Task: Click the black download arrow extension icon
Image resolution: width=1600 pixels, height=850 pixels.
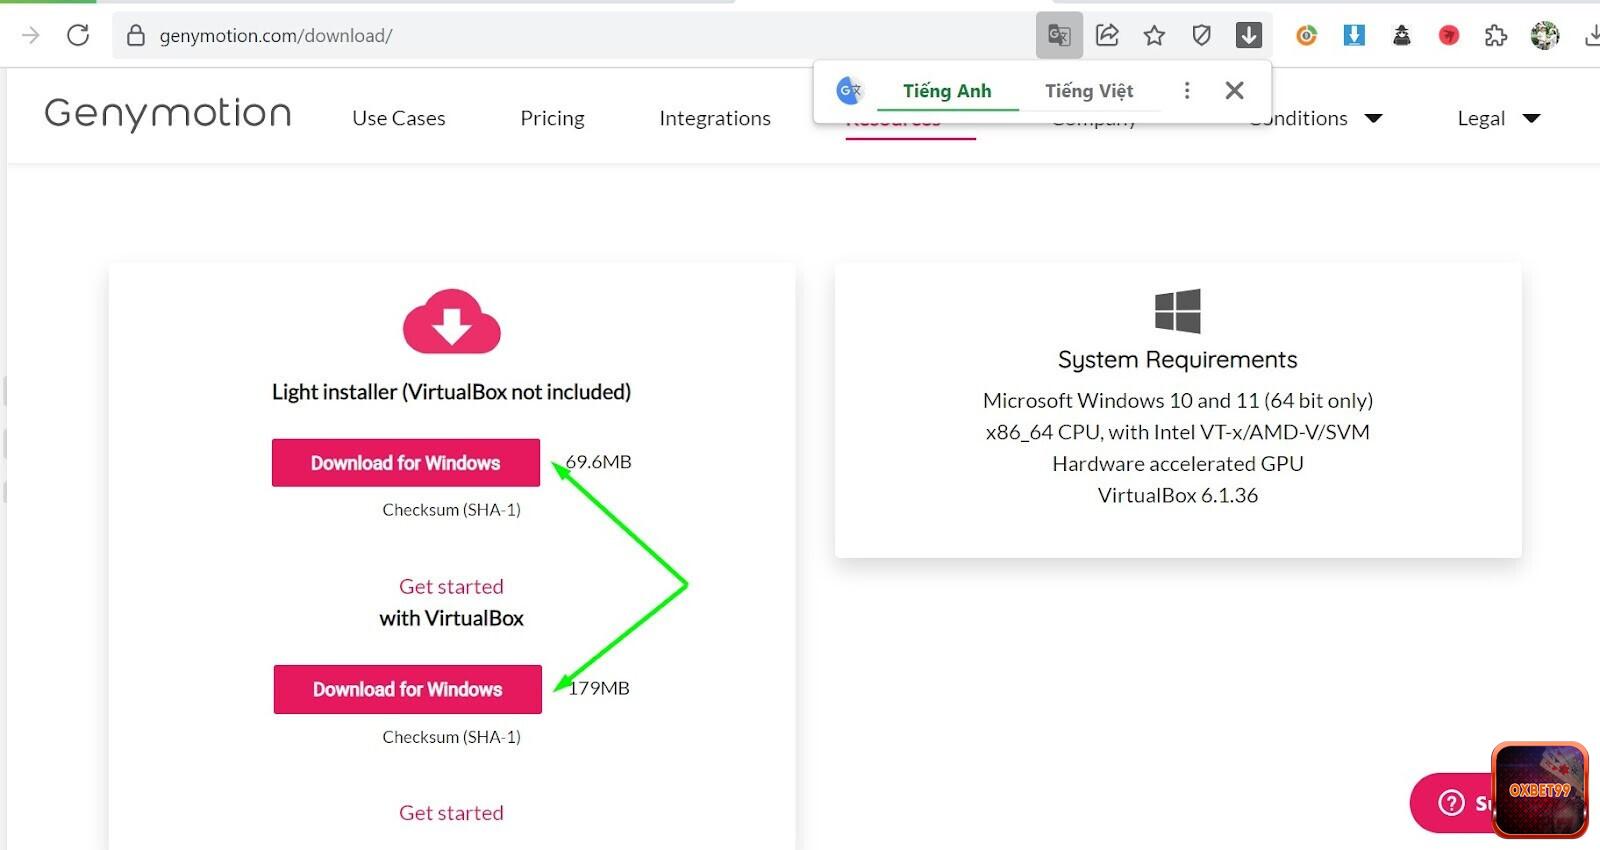Action: tap(1249, 35)
